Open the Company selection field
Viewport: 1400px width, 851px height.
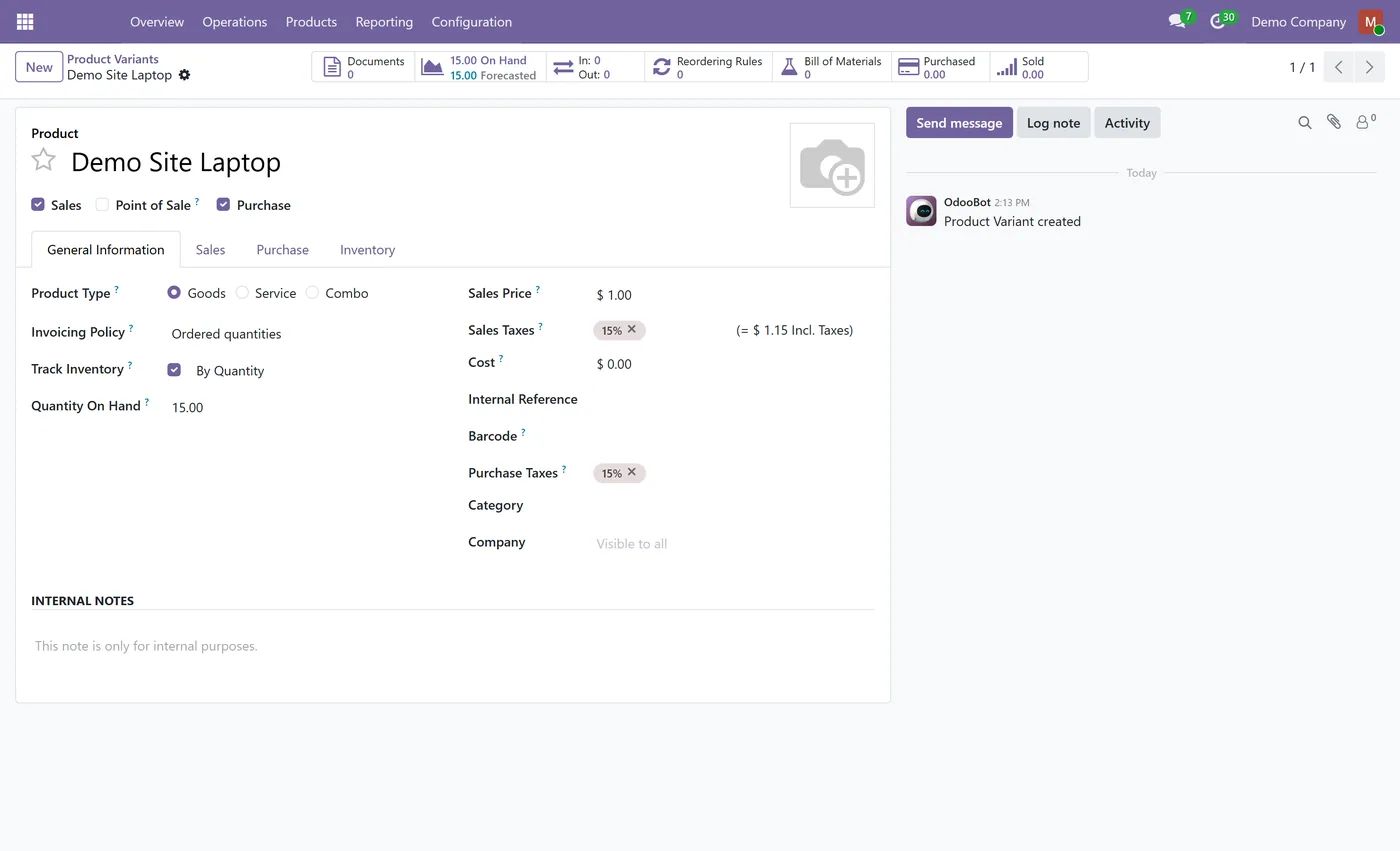click(733, 543)
